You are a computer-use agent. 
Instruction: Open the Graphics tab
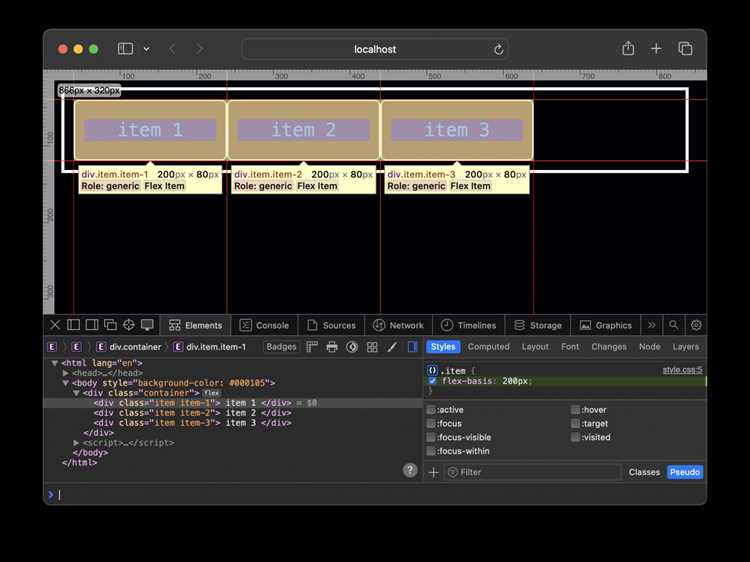[x=606, y=325]
